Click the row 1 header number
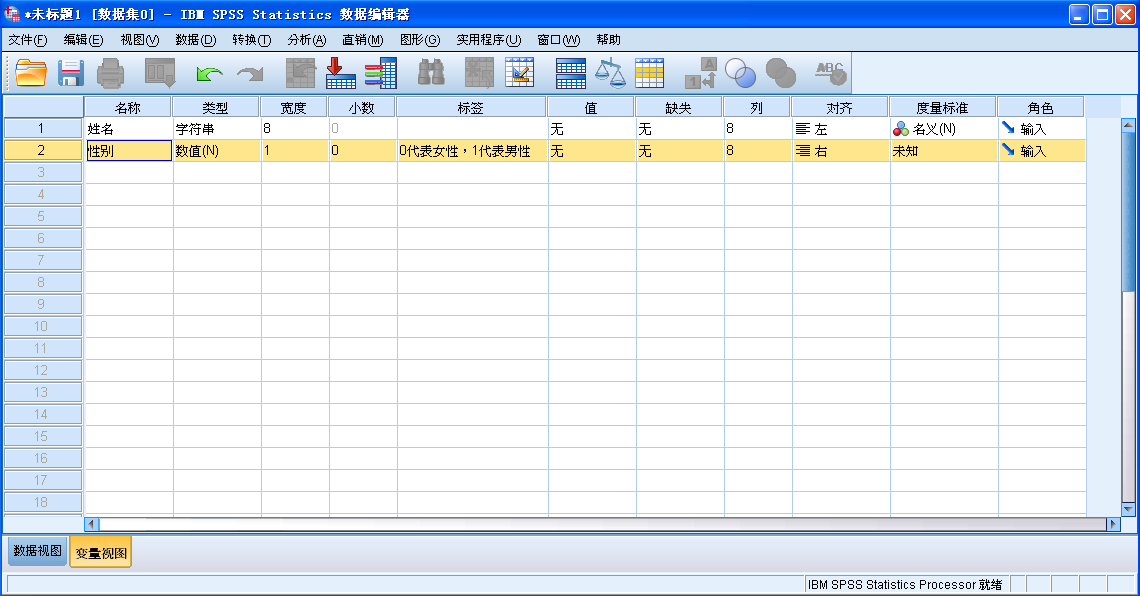Viewport: 1140px width, 596px height. point(42,129)
